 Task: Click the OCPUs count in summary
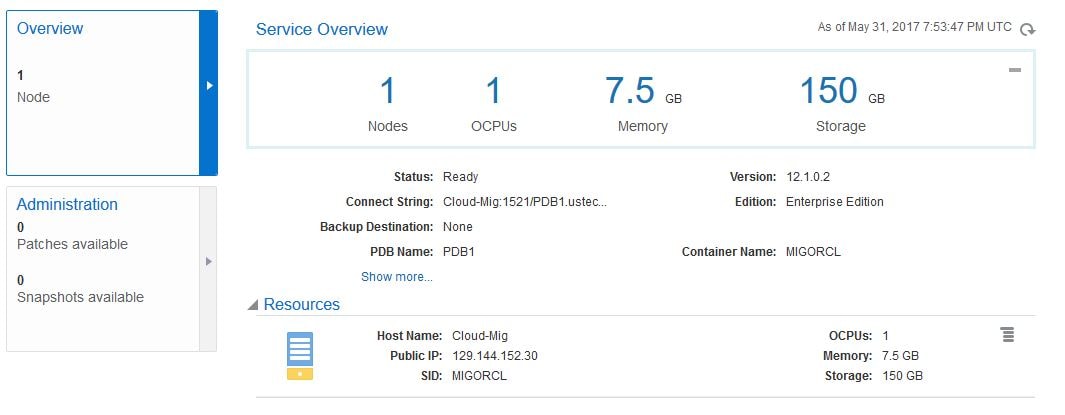[493, 92]
